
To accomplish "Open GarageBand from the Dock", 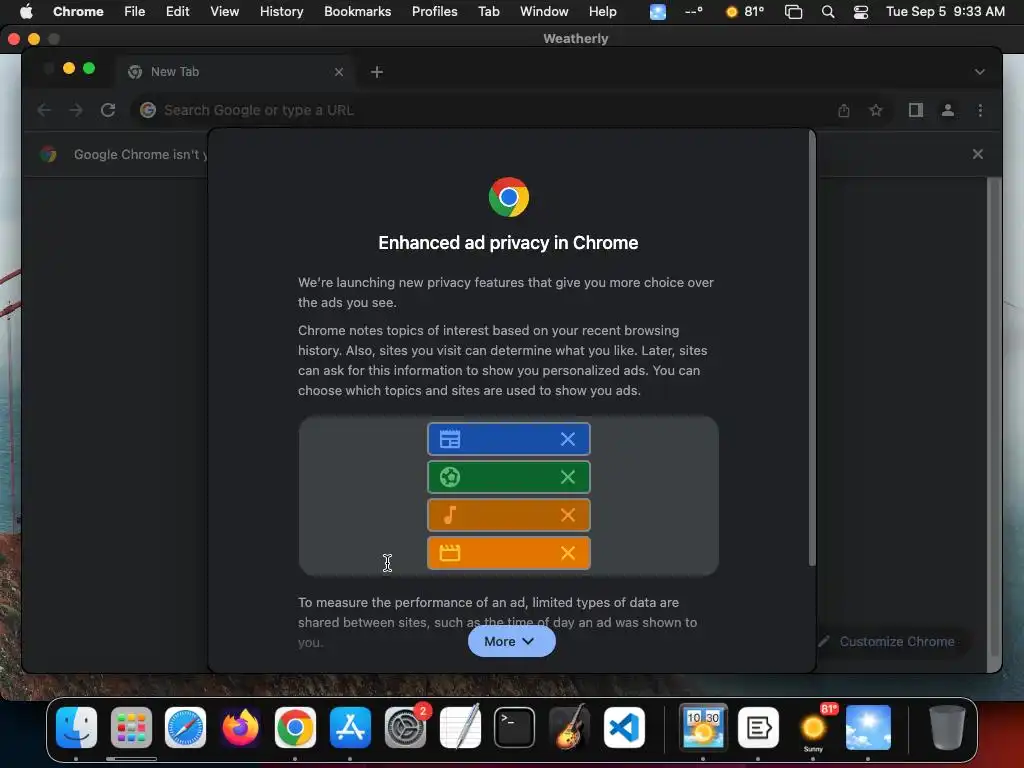I will tap(569, 728).
